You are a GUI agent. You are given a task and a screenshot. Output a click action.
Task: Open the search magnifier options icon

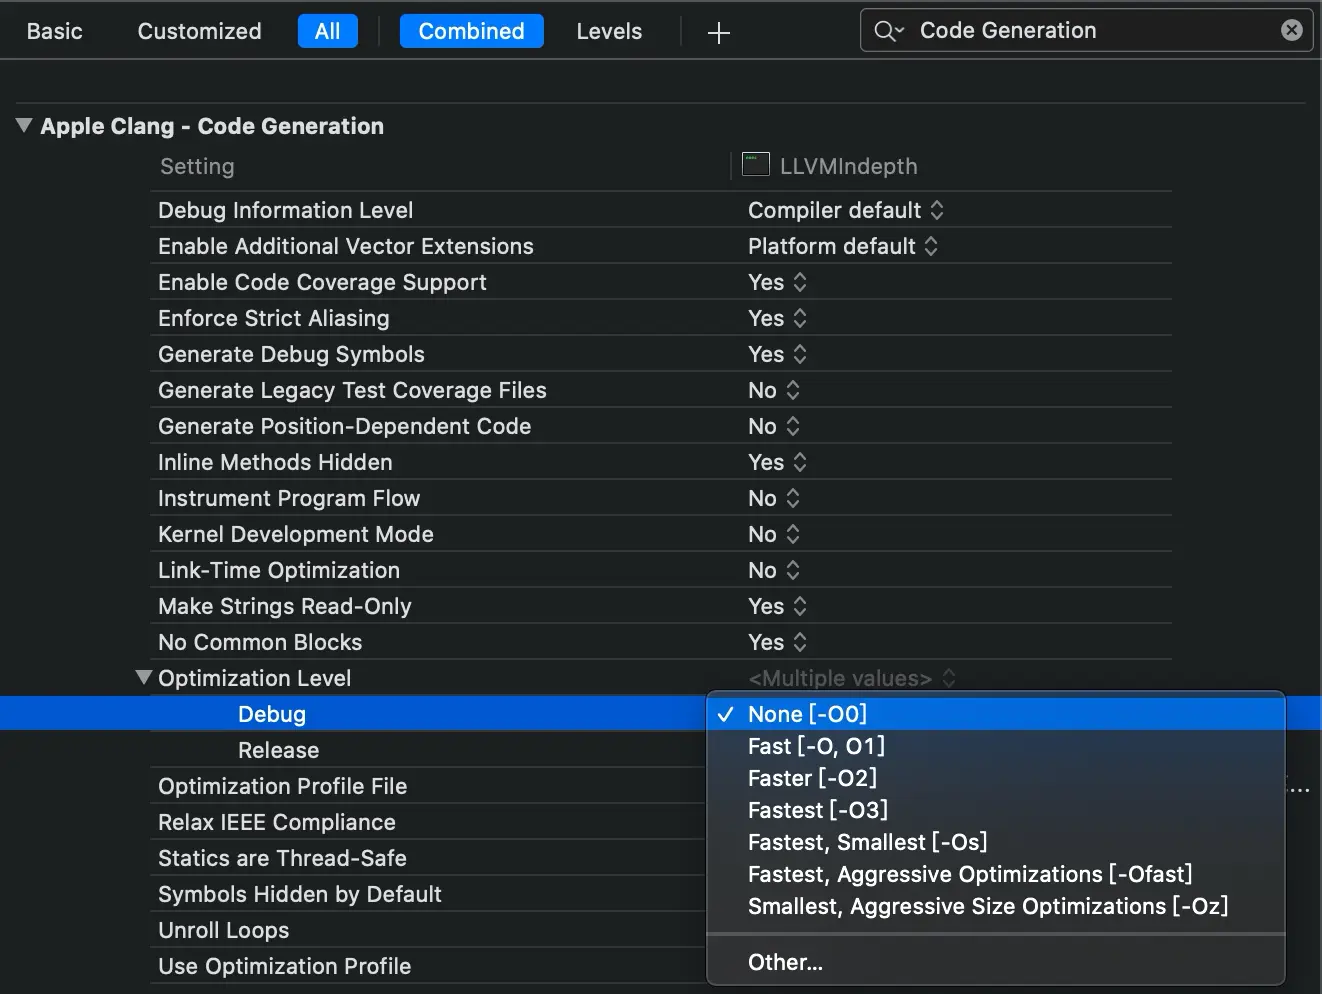pyautogui.click(x=888, y=31)
